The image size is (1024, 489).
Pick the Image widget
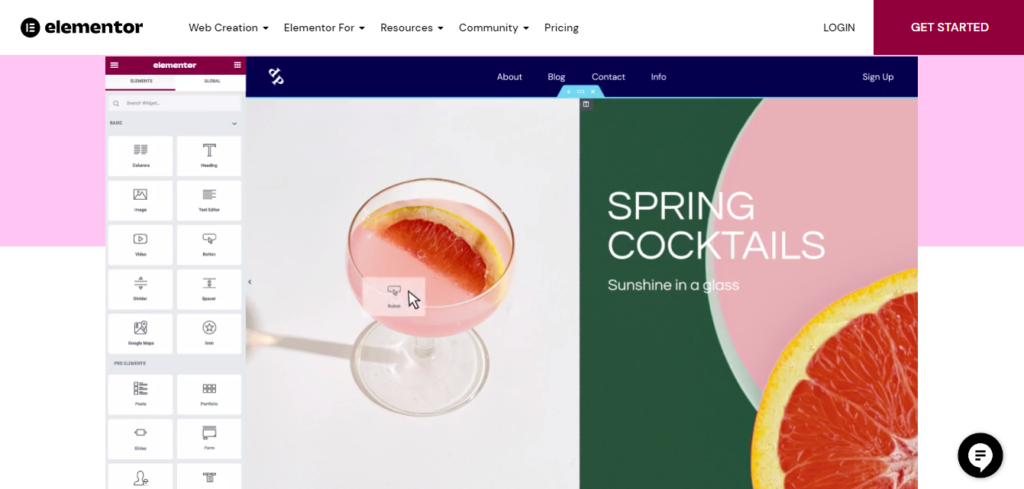tap(140, 200)
